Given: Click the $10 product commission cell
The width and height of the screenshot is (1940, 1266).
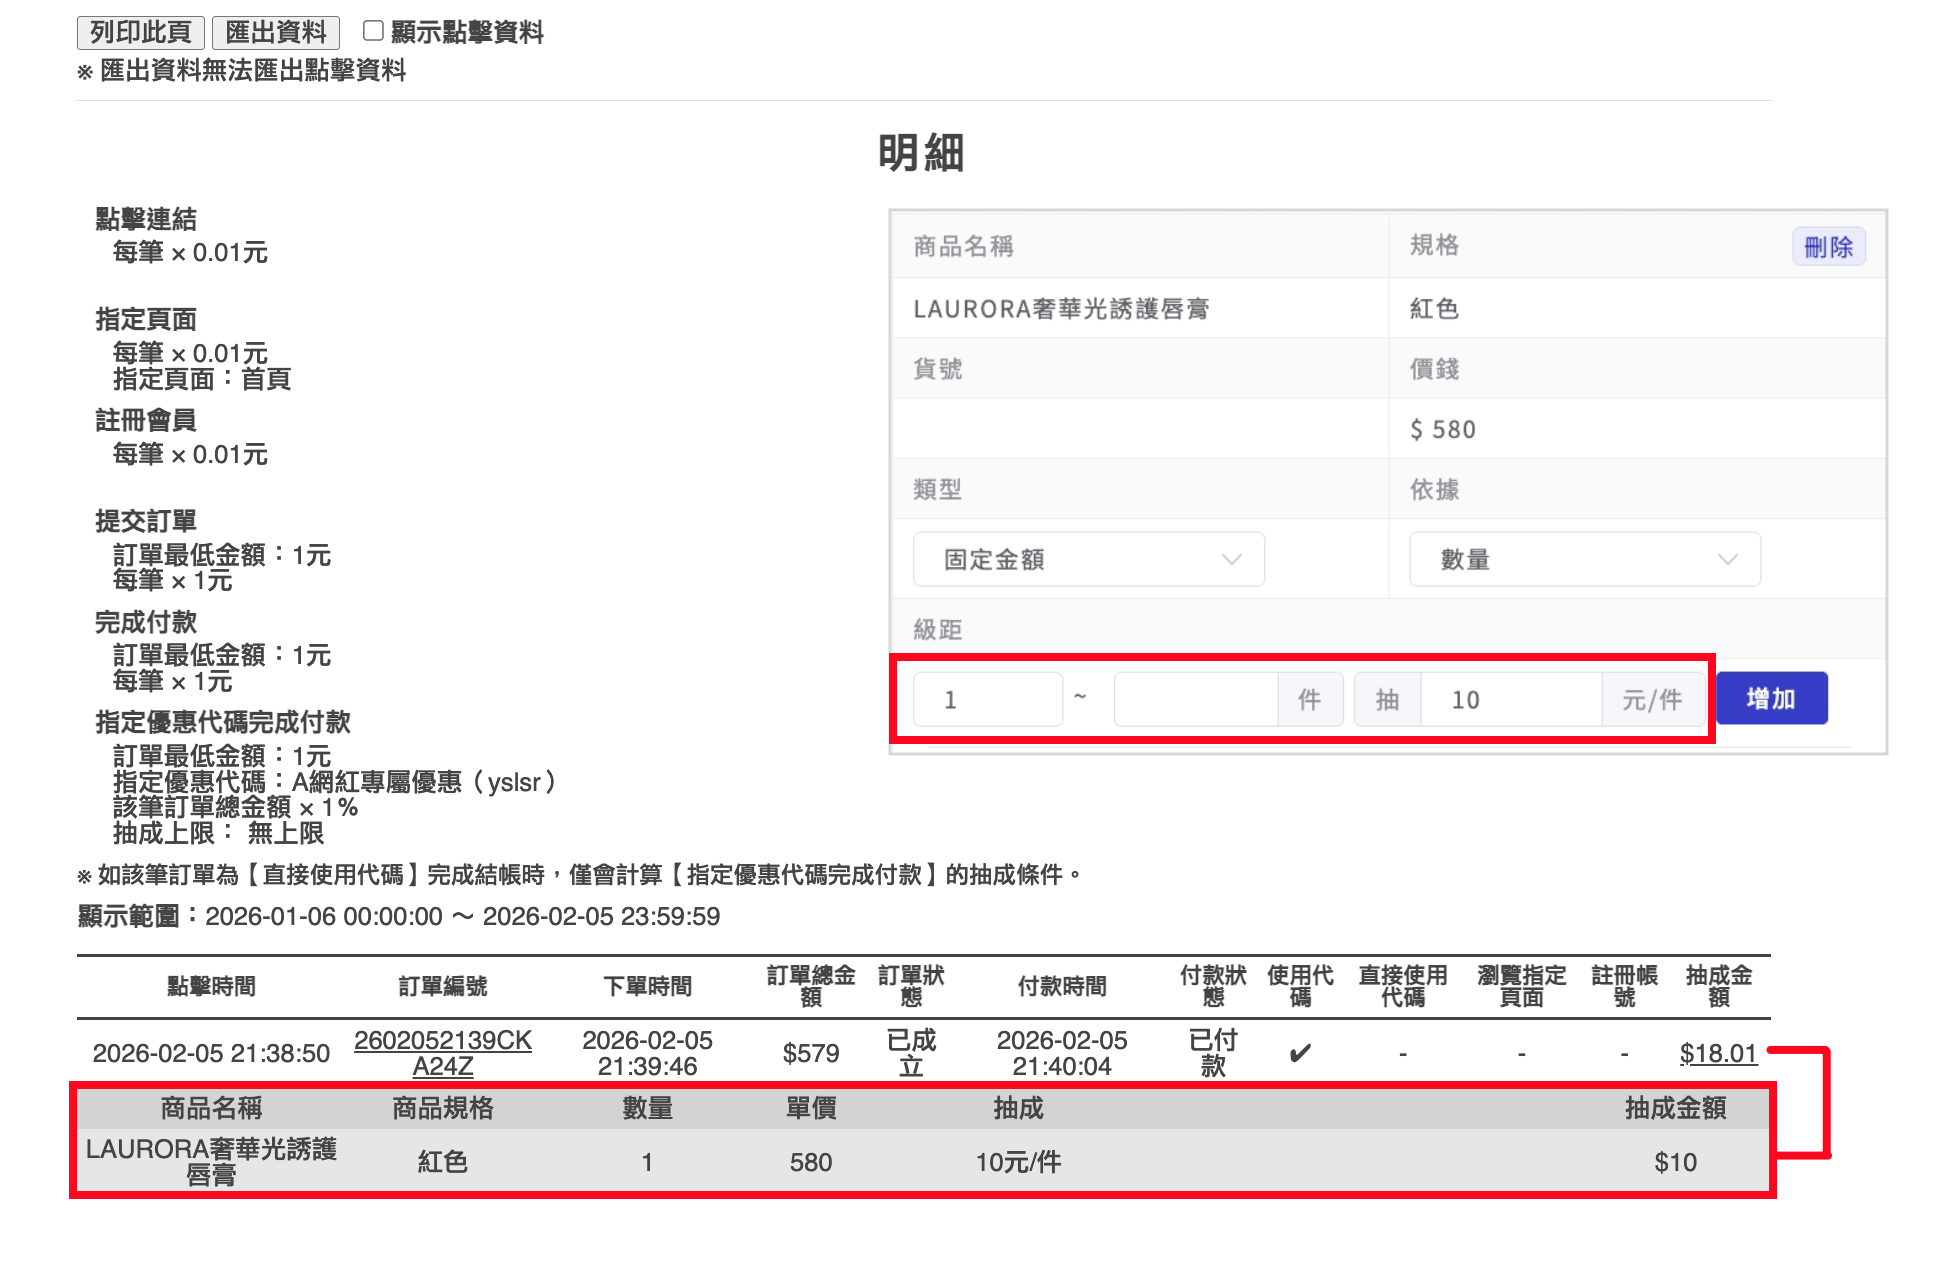Looking at the screenshot, I should (x=1675, y=1162).
